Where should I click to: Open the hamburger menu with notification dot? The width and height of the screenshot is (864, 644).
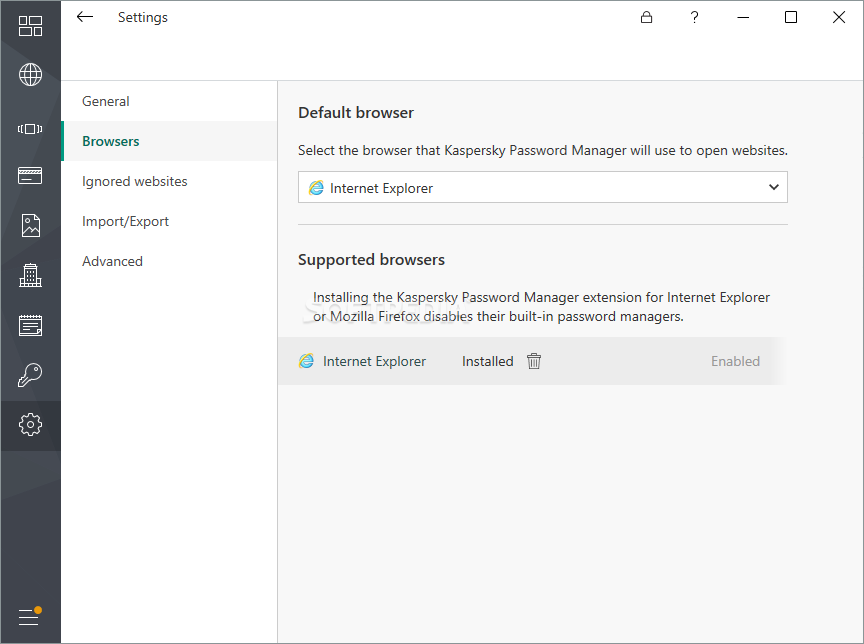pos(30,616)
